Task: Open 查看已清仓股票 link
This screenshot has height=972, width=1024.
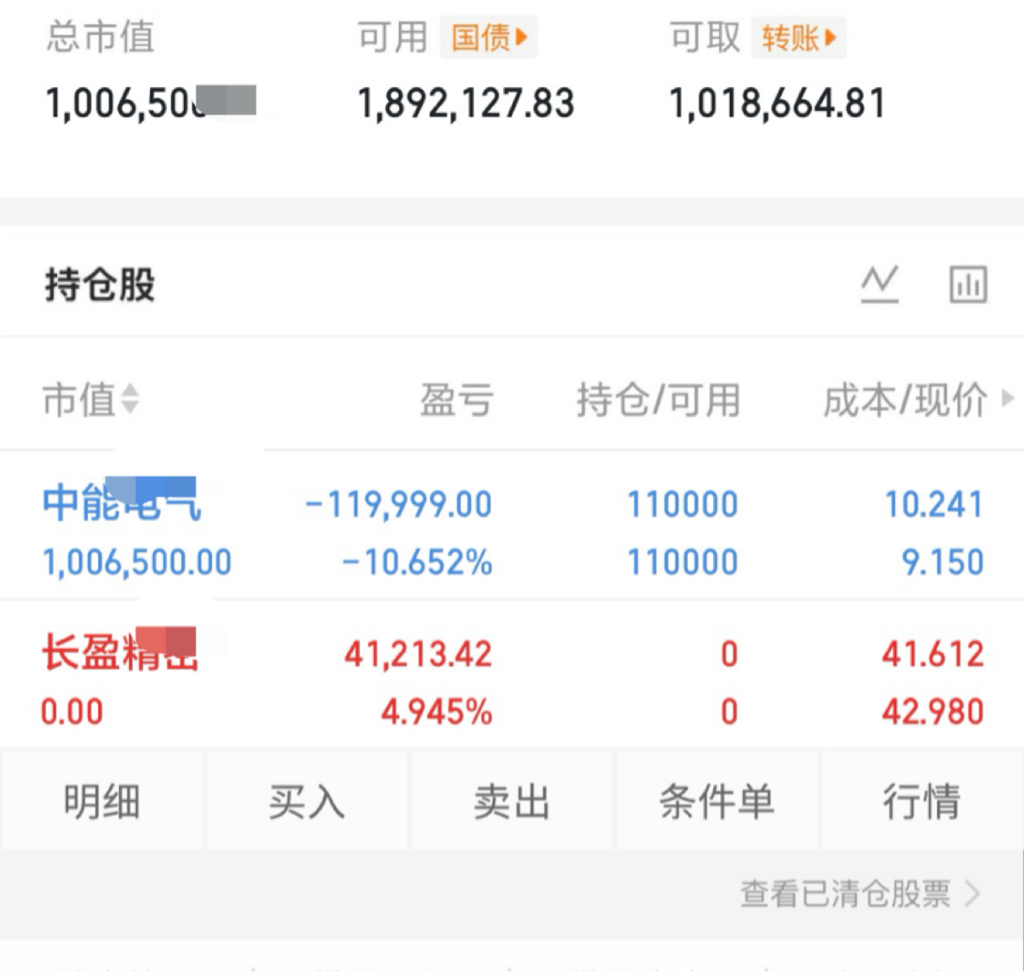Action: point(860,894)
